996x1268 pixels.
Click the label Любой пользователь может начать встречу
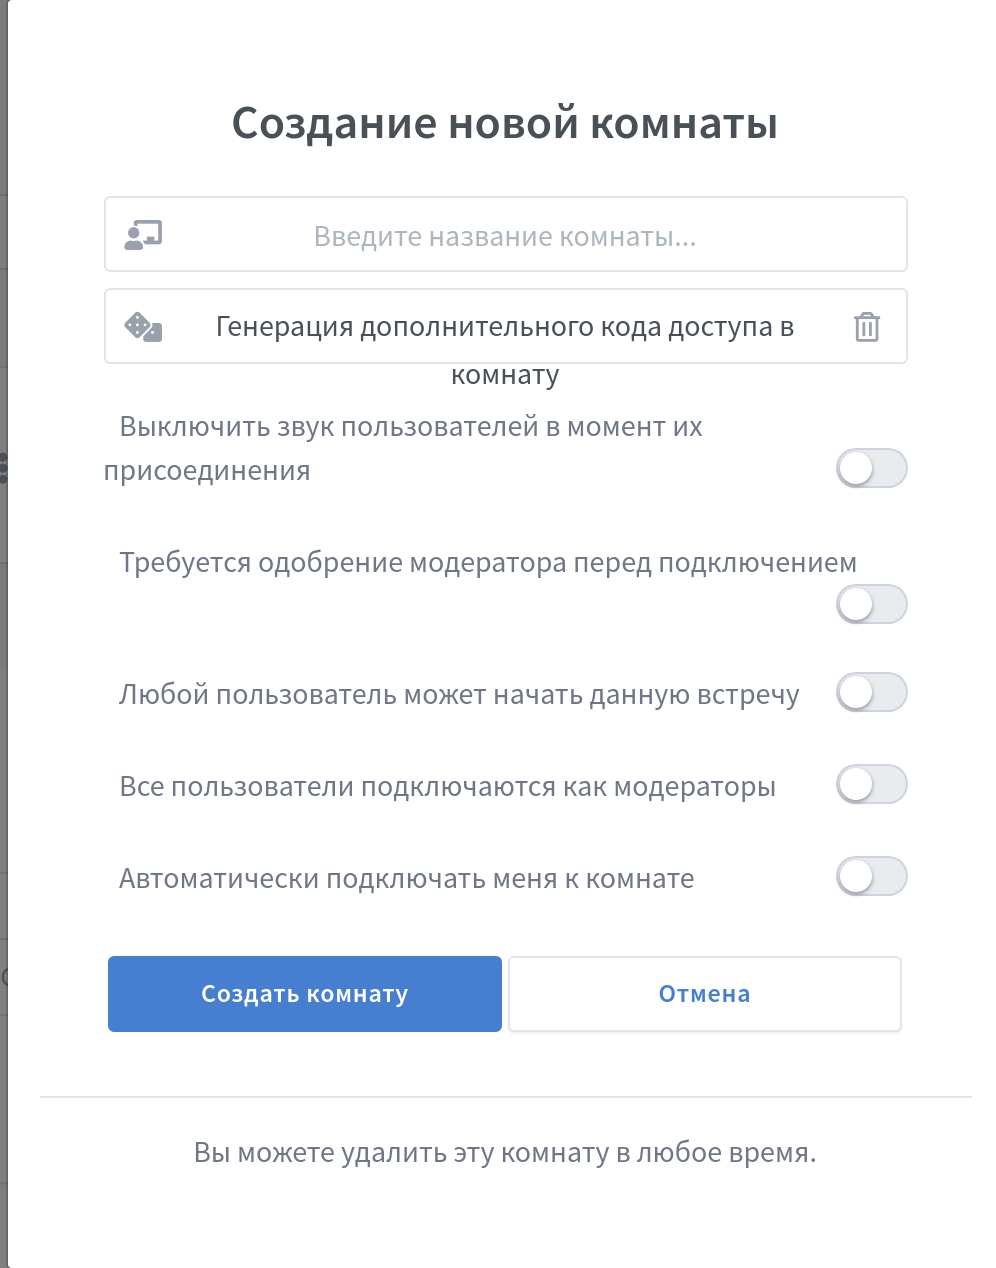click(x=459, y=695)
